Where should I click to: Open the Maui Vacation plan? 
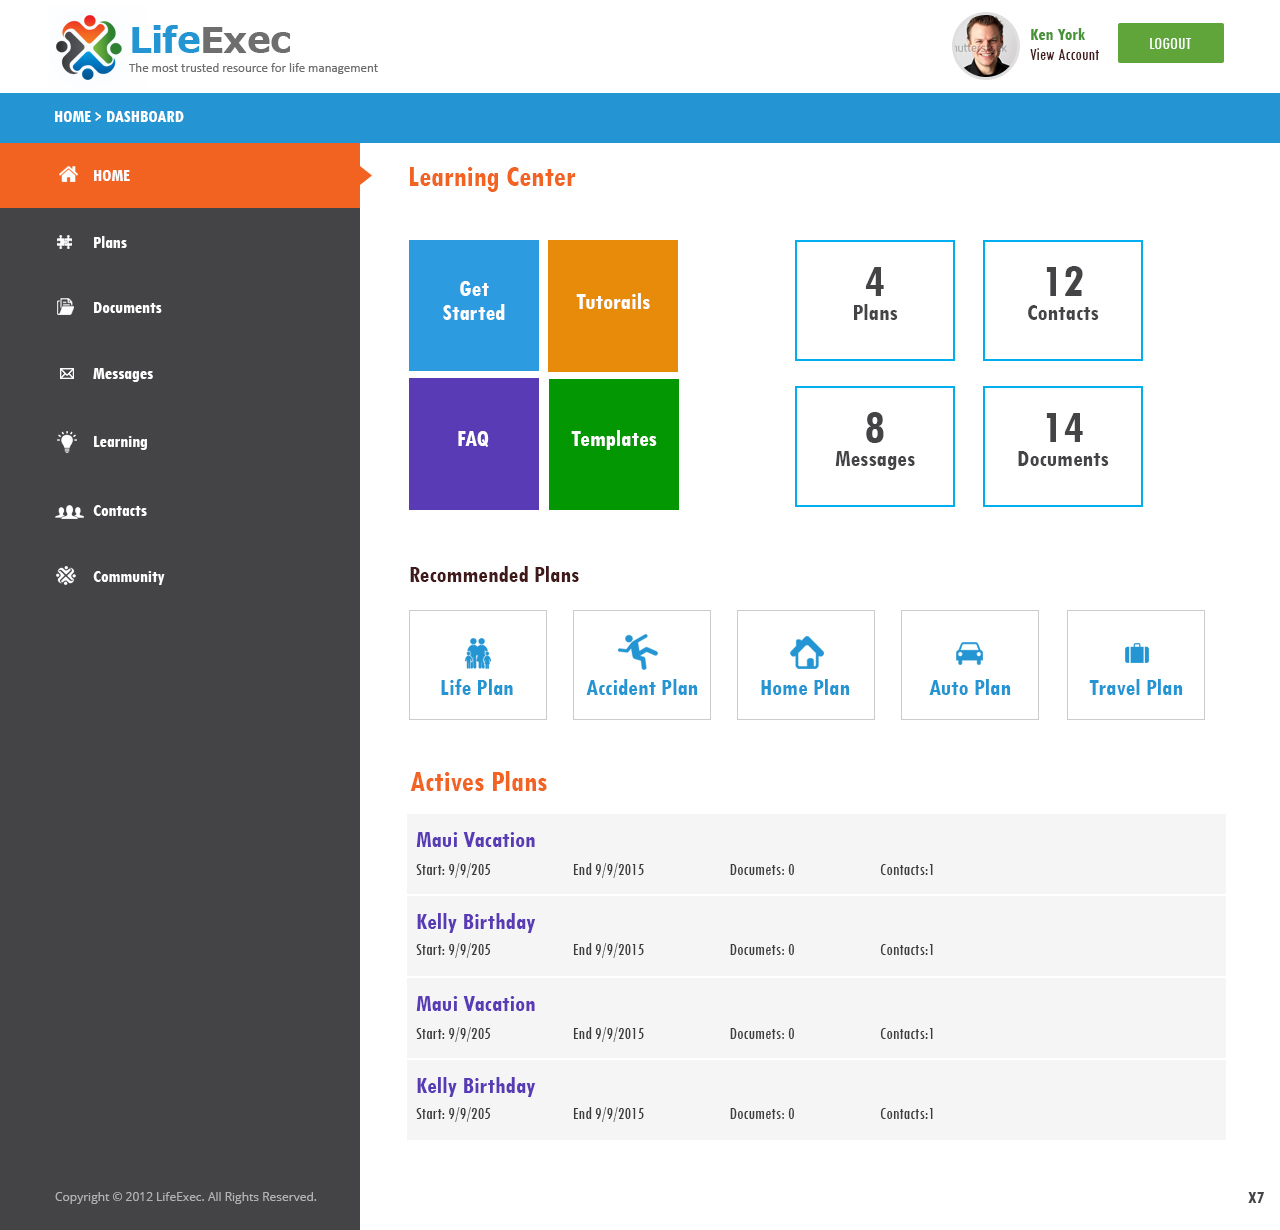click(x=475, y=840)
